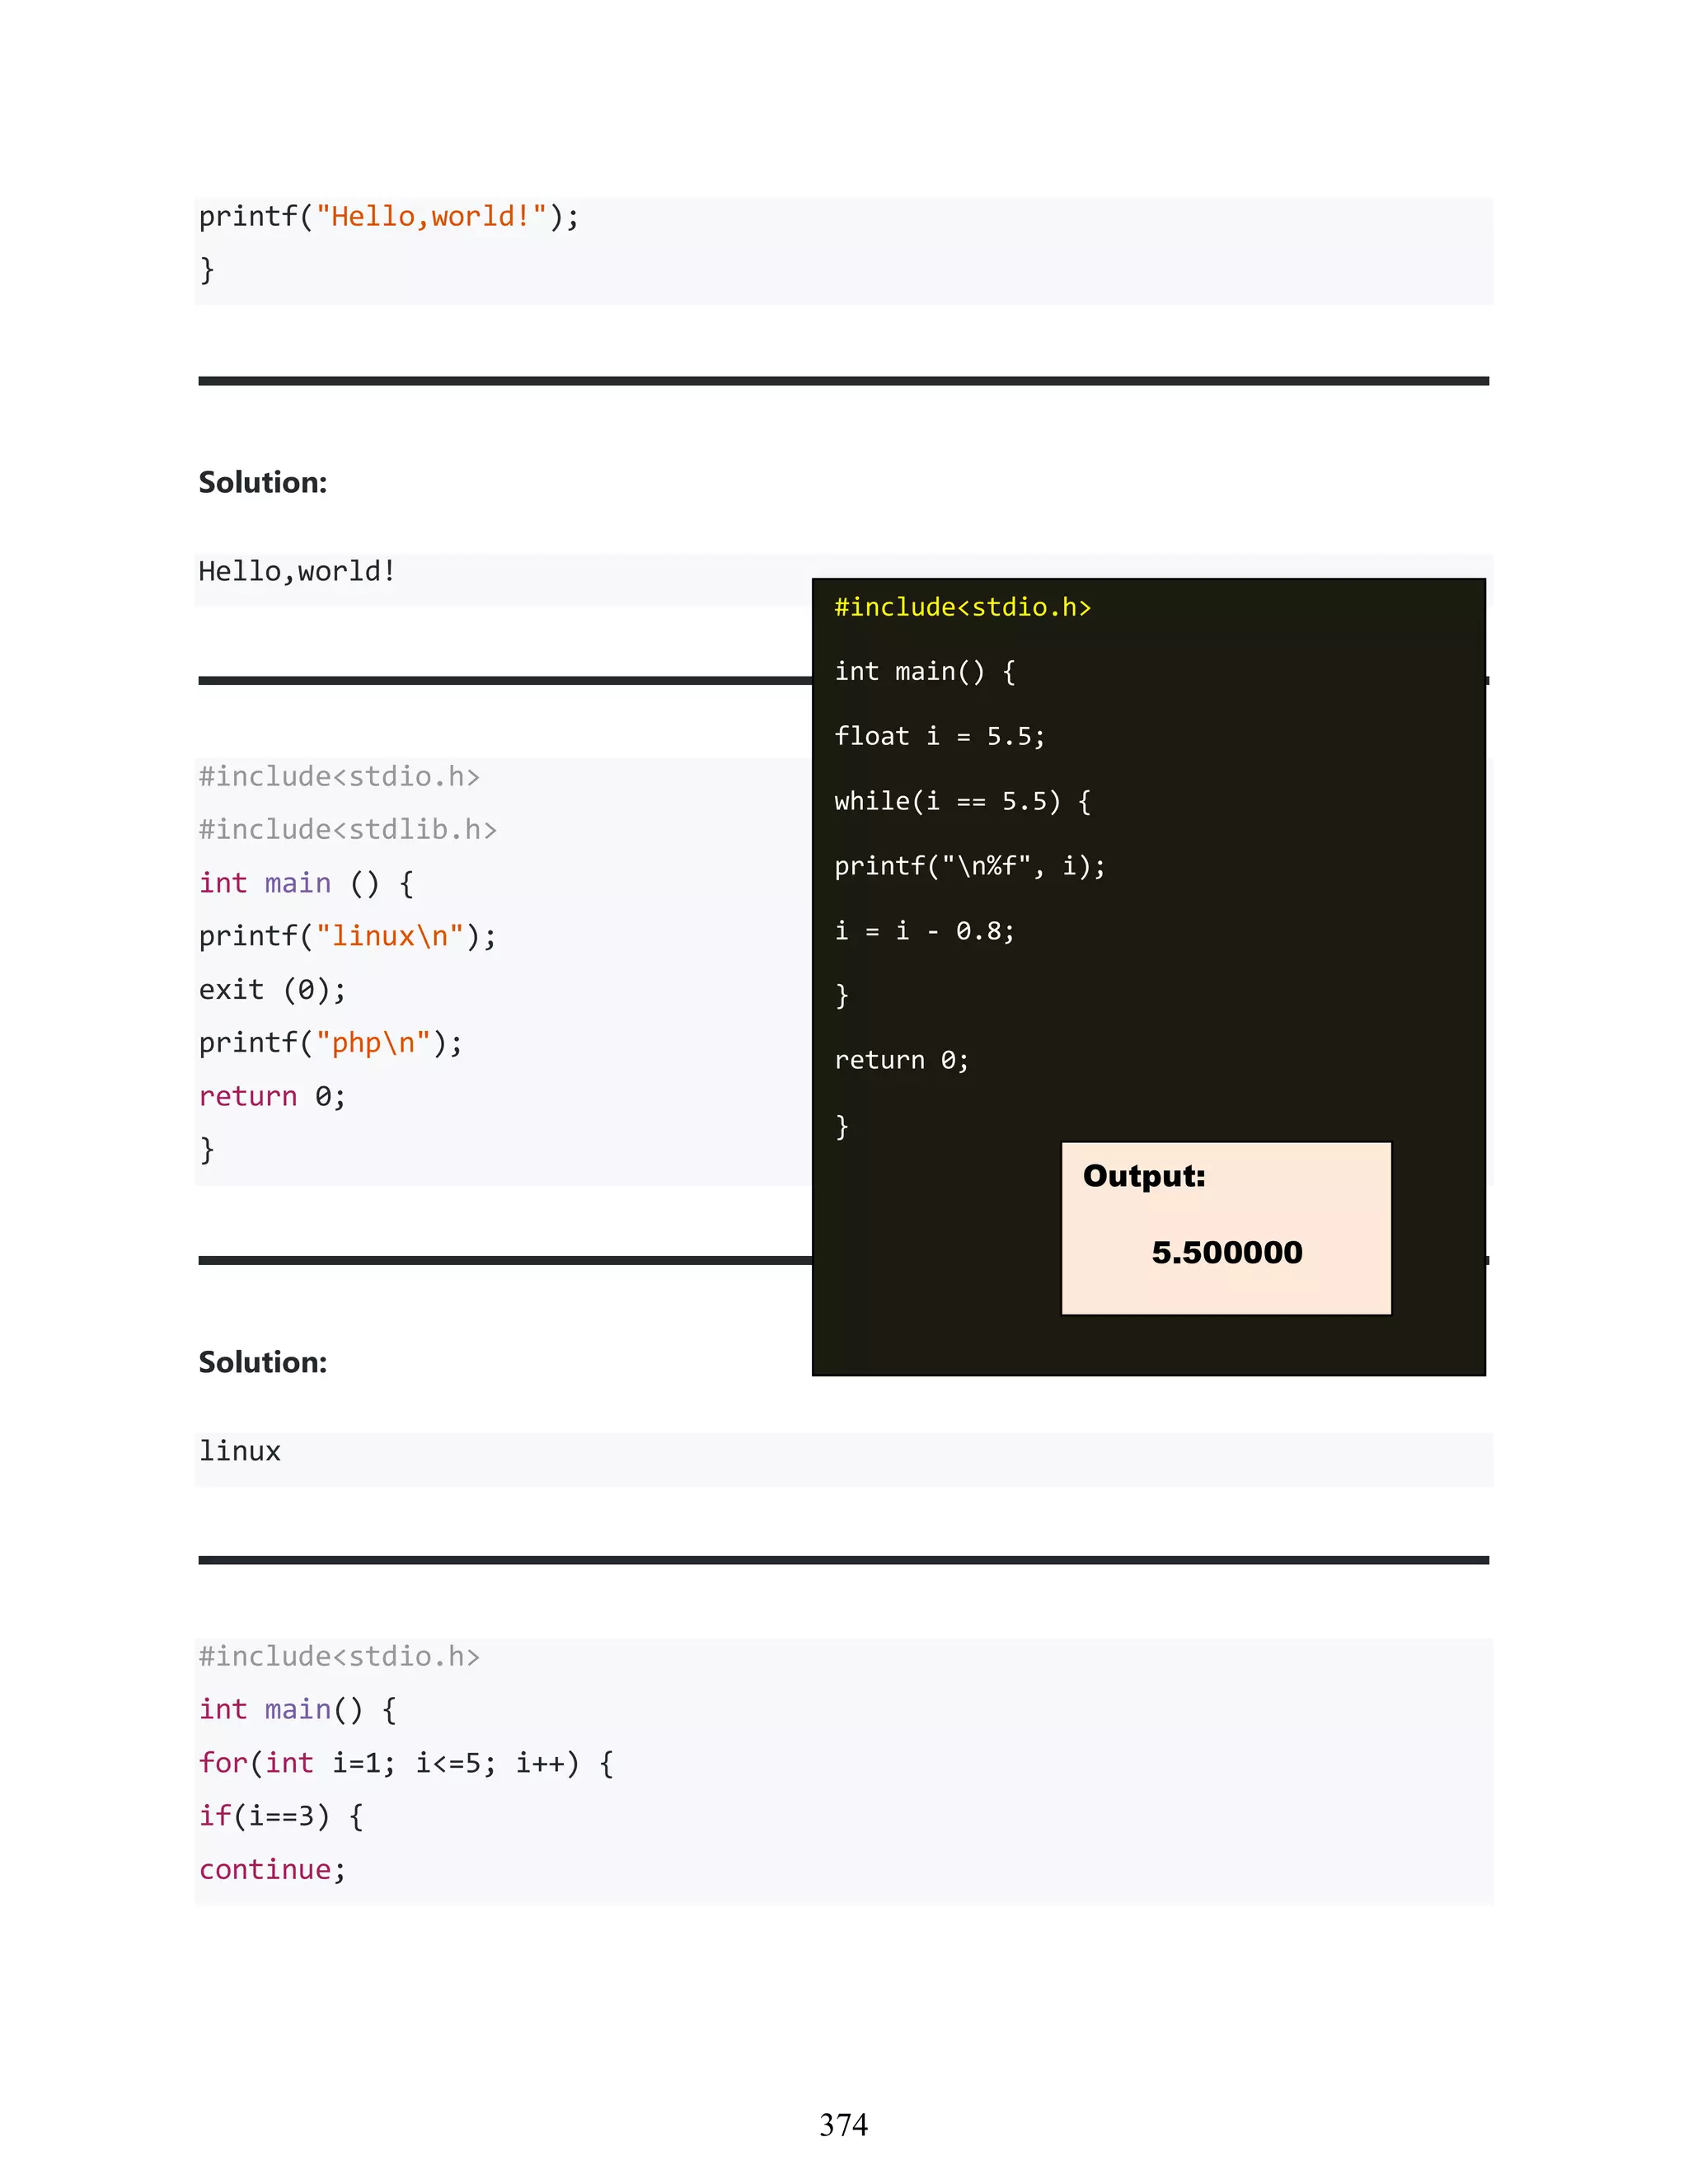Click the first 'Solution:' heading
The height and width of the screenshot is (2184, 1688).
[x=263, y=482]
